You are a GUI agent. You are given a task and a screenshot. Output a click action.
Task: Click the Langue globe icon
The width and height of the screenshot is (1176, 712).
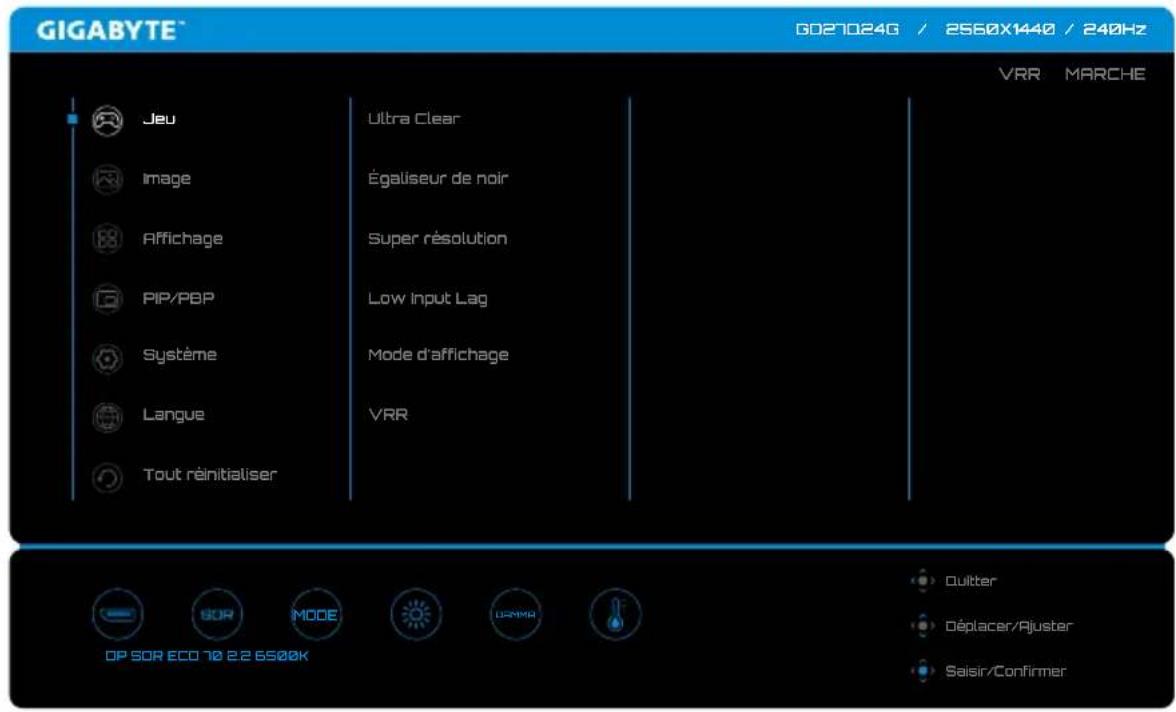coord(107,417)
